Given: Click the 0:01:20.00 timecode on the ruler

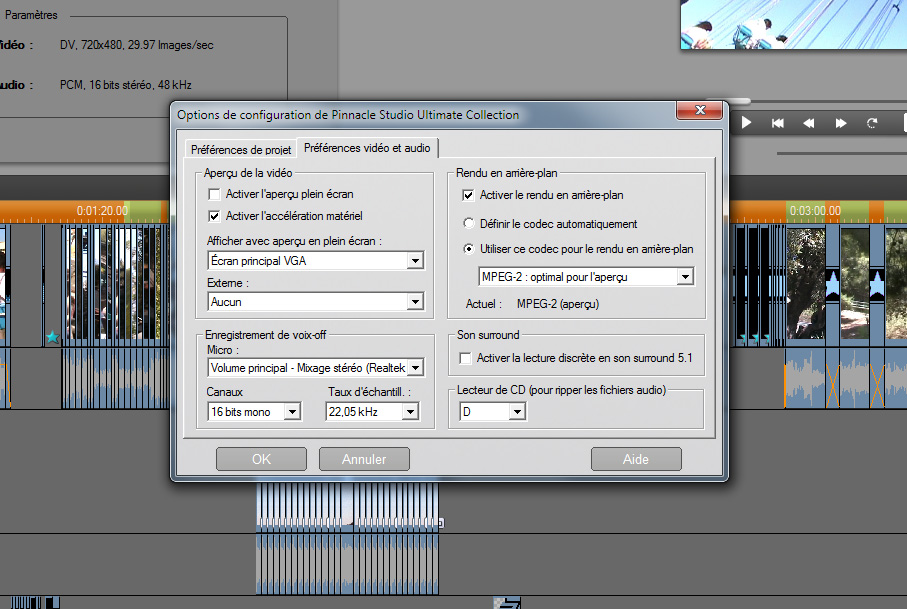Looking at the screenshot, I should click(102, 211).
